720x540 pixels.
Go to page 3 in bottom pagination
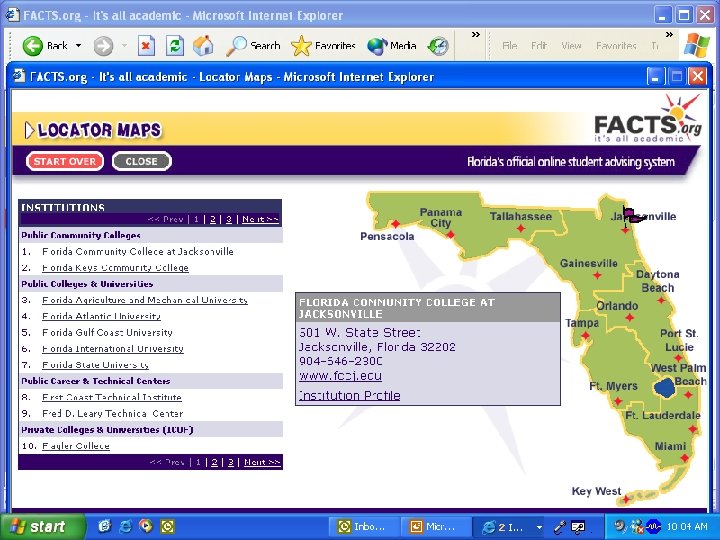(x=231, y=462)
